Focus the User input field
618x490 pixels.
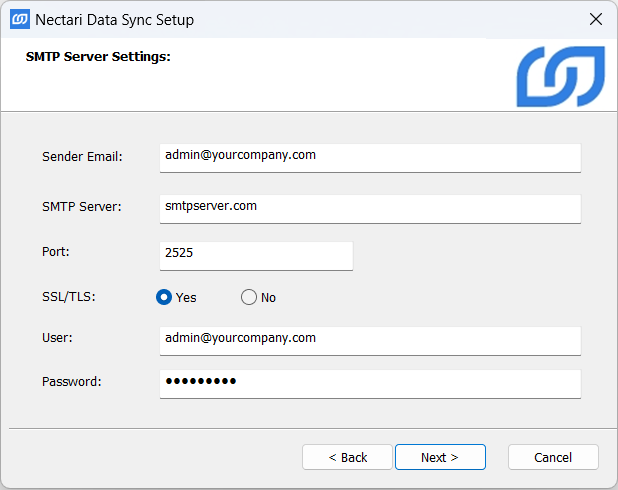click(x=370, y=339)
